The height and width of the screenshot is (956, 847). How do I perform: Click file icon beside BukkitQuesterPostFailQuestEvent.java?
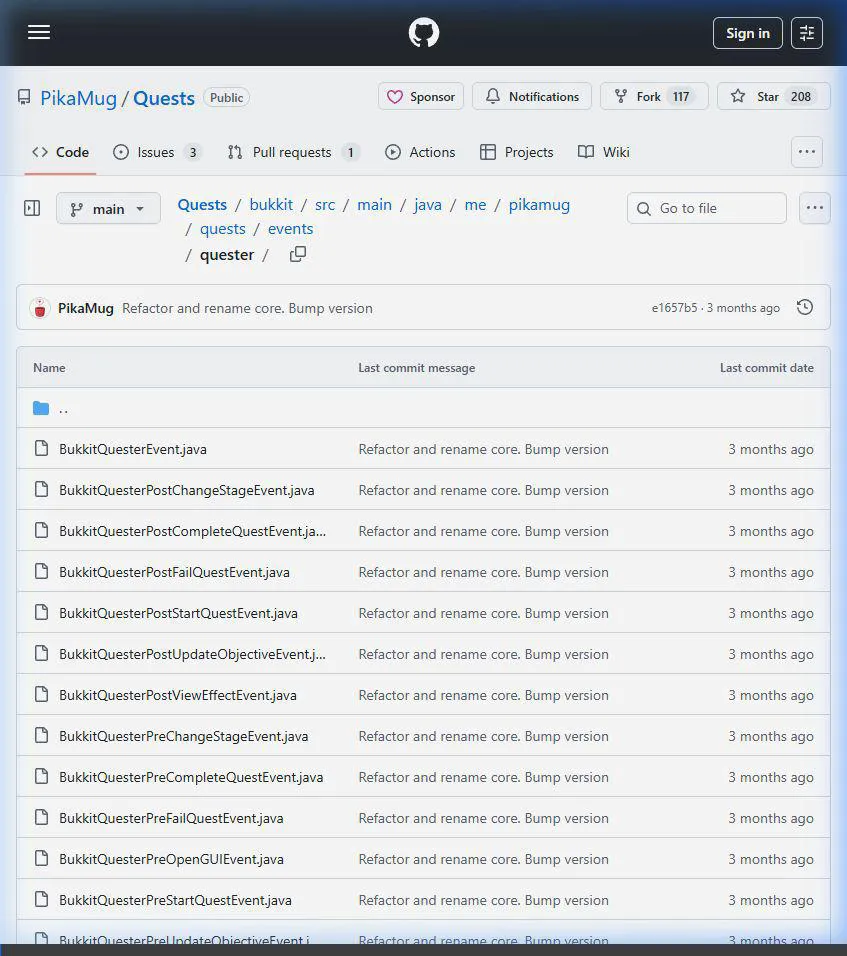(x=41, y=571)
